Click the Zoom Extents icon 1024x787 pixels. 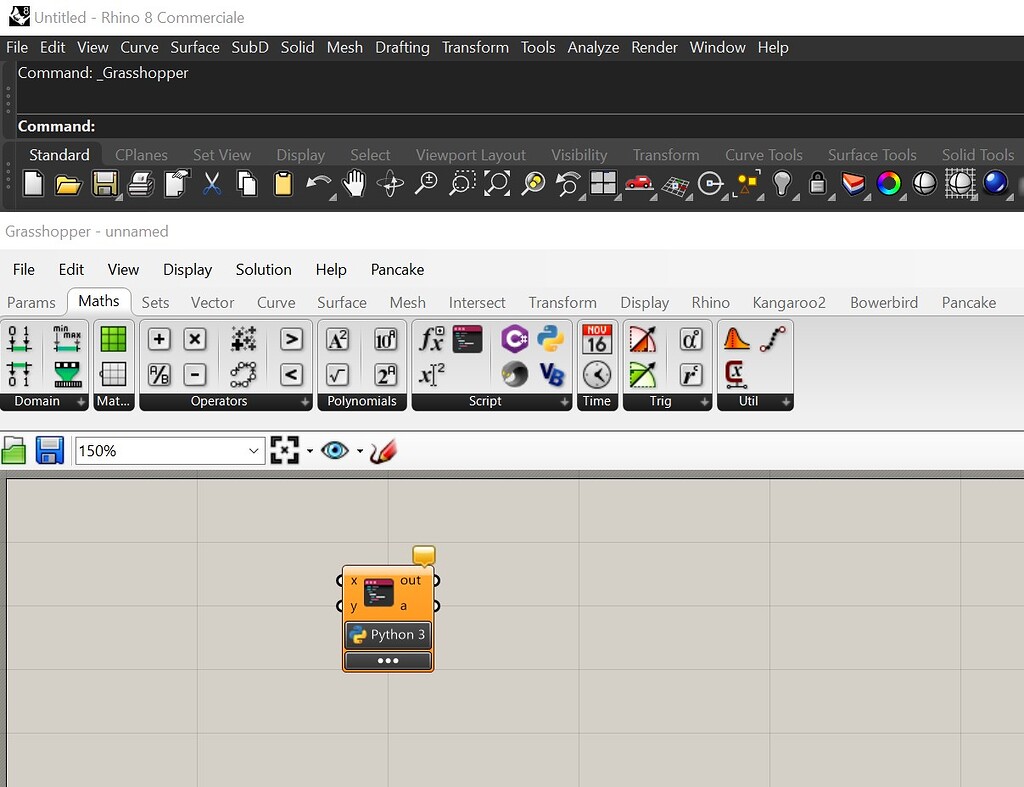pos(497,184)
